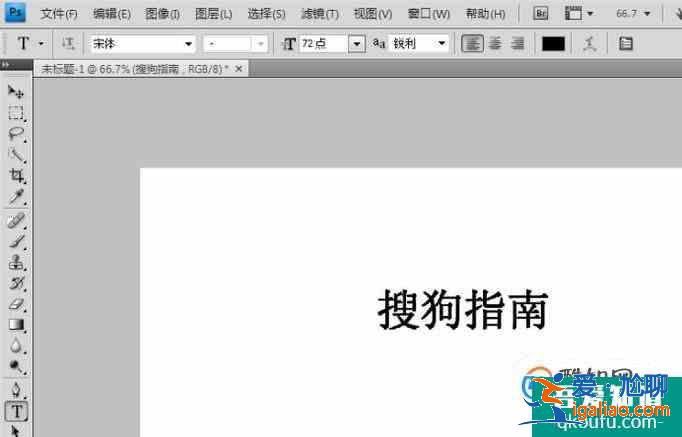Select the Lasso tool
This screenshot has height=437, width=682.
coord(16,134)
